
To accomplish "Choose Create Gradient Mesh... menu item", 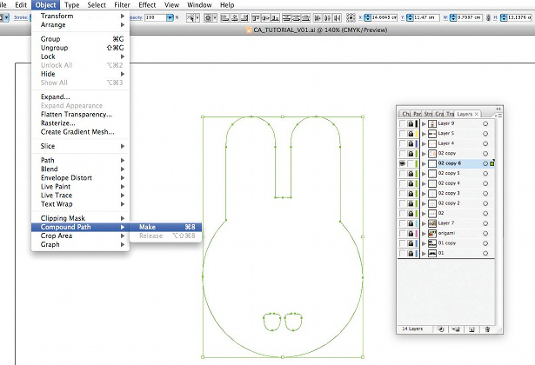I will point(80,132).
